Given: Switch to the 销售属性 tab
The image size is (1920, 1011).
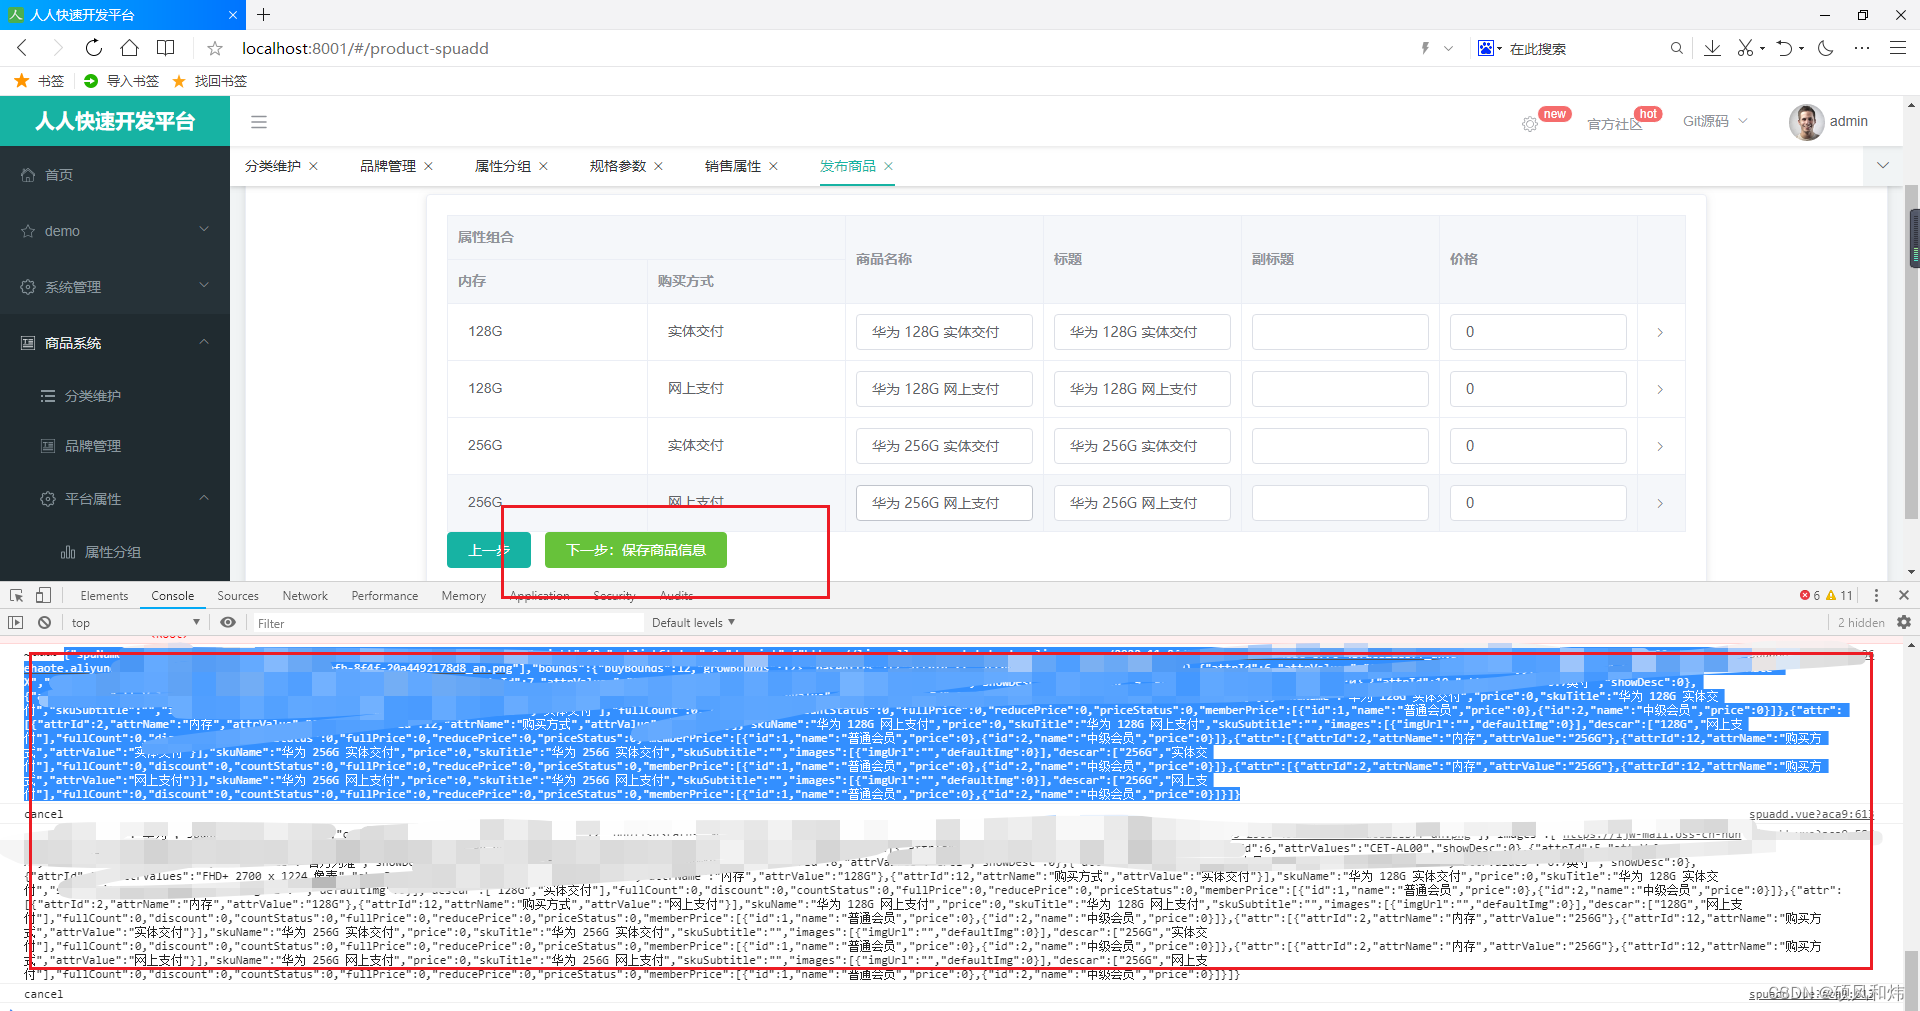Looking at the screenshot, I should click(x=733, y=166).
